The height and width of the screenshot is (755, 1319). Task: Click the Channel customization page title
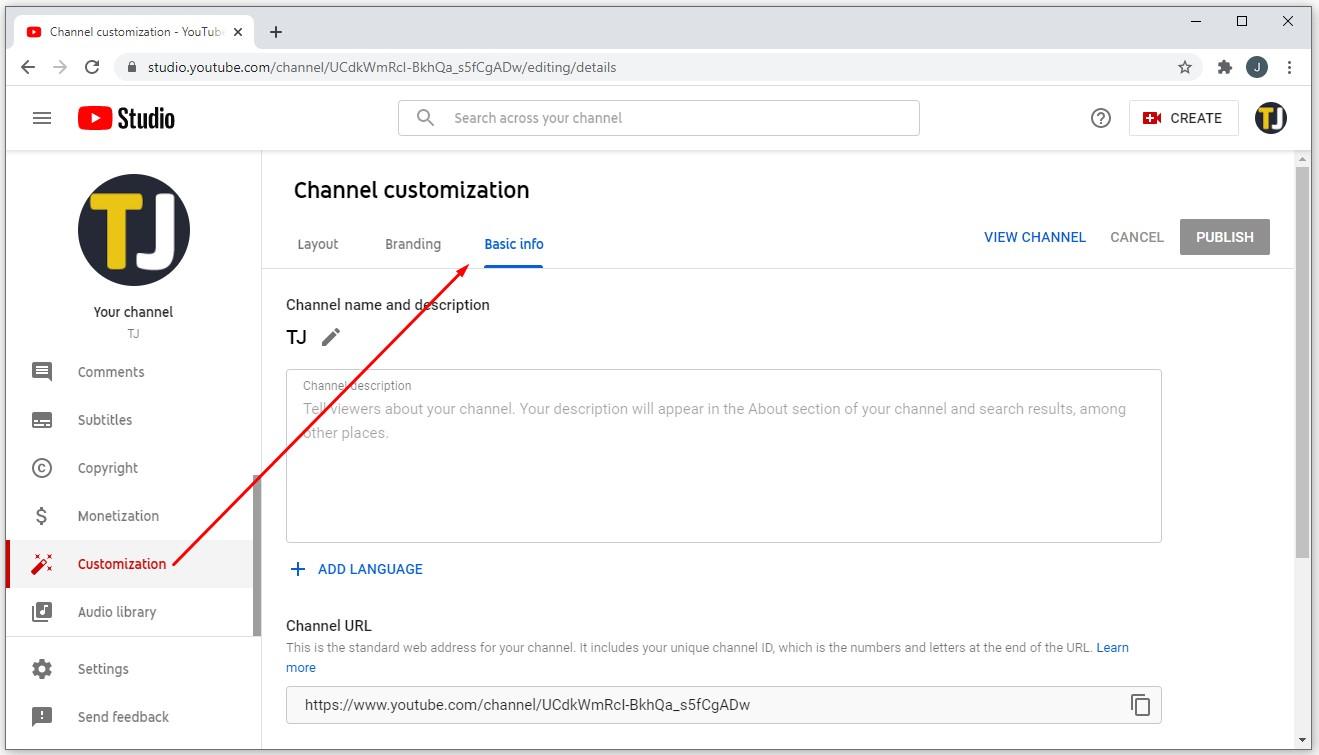tap(412, 190)
